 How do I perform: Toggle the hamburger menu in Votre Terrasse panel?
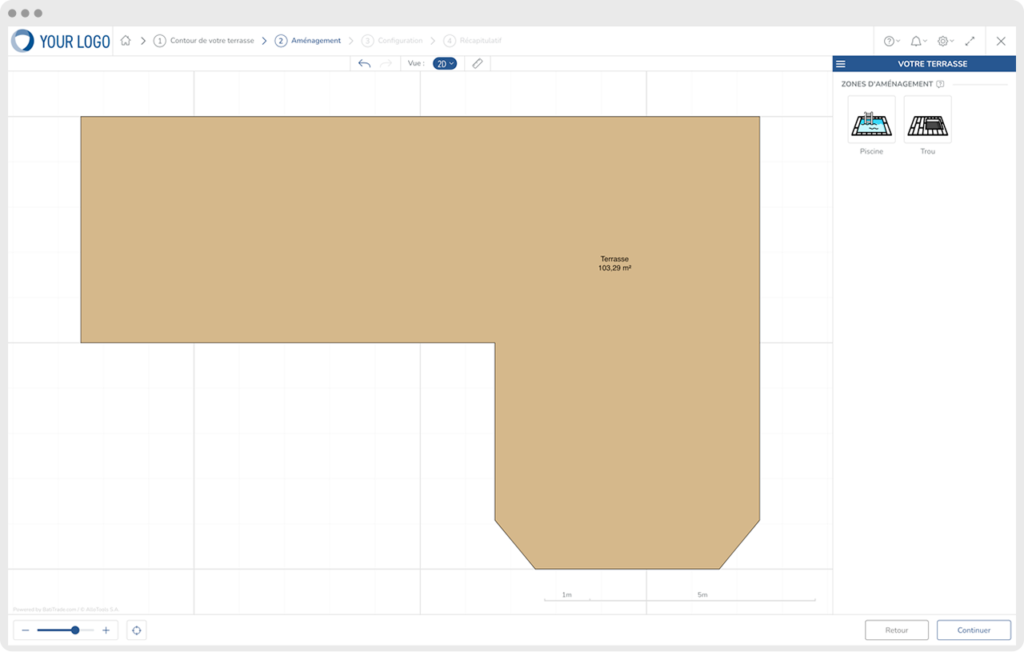(841, 64)
